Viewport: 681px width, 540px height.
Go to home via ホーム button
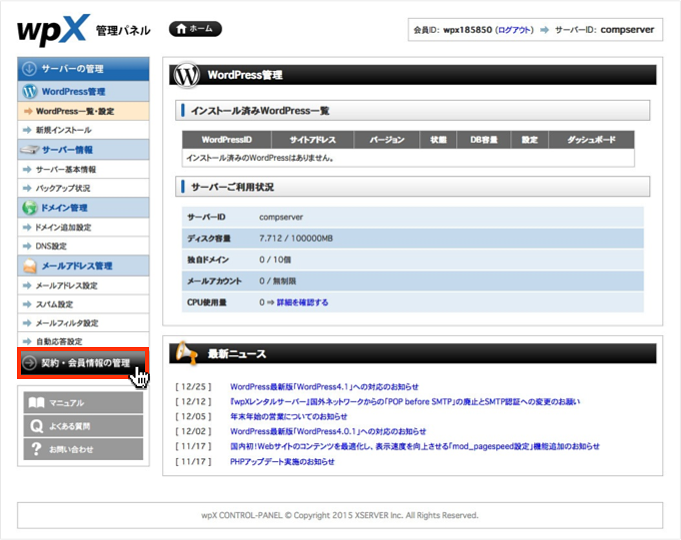195,29
